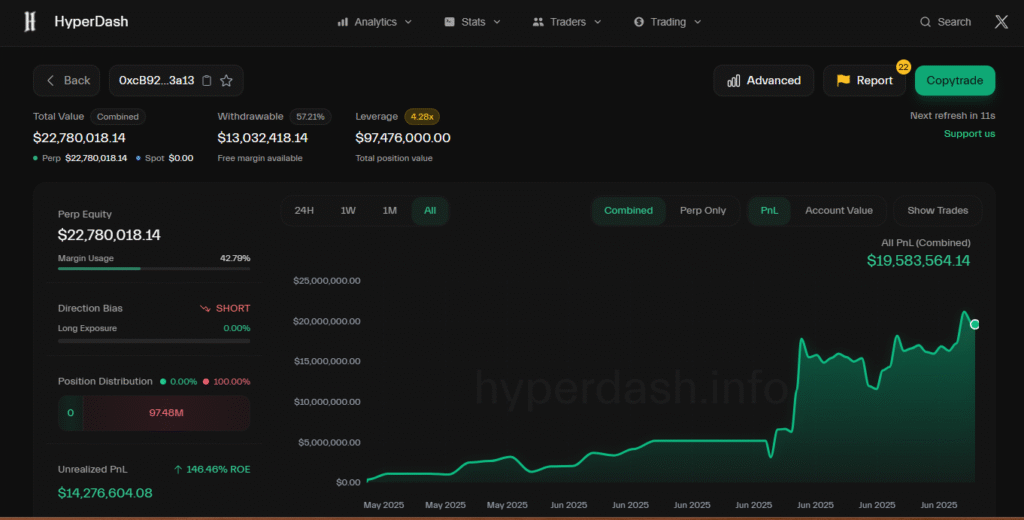Open the Analytics dropdown menu

click(x=375, y=22)
